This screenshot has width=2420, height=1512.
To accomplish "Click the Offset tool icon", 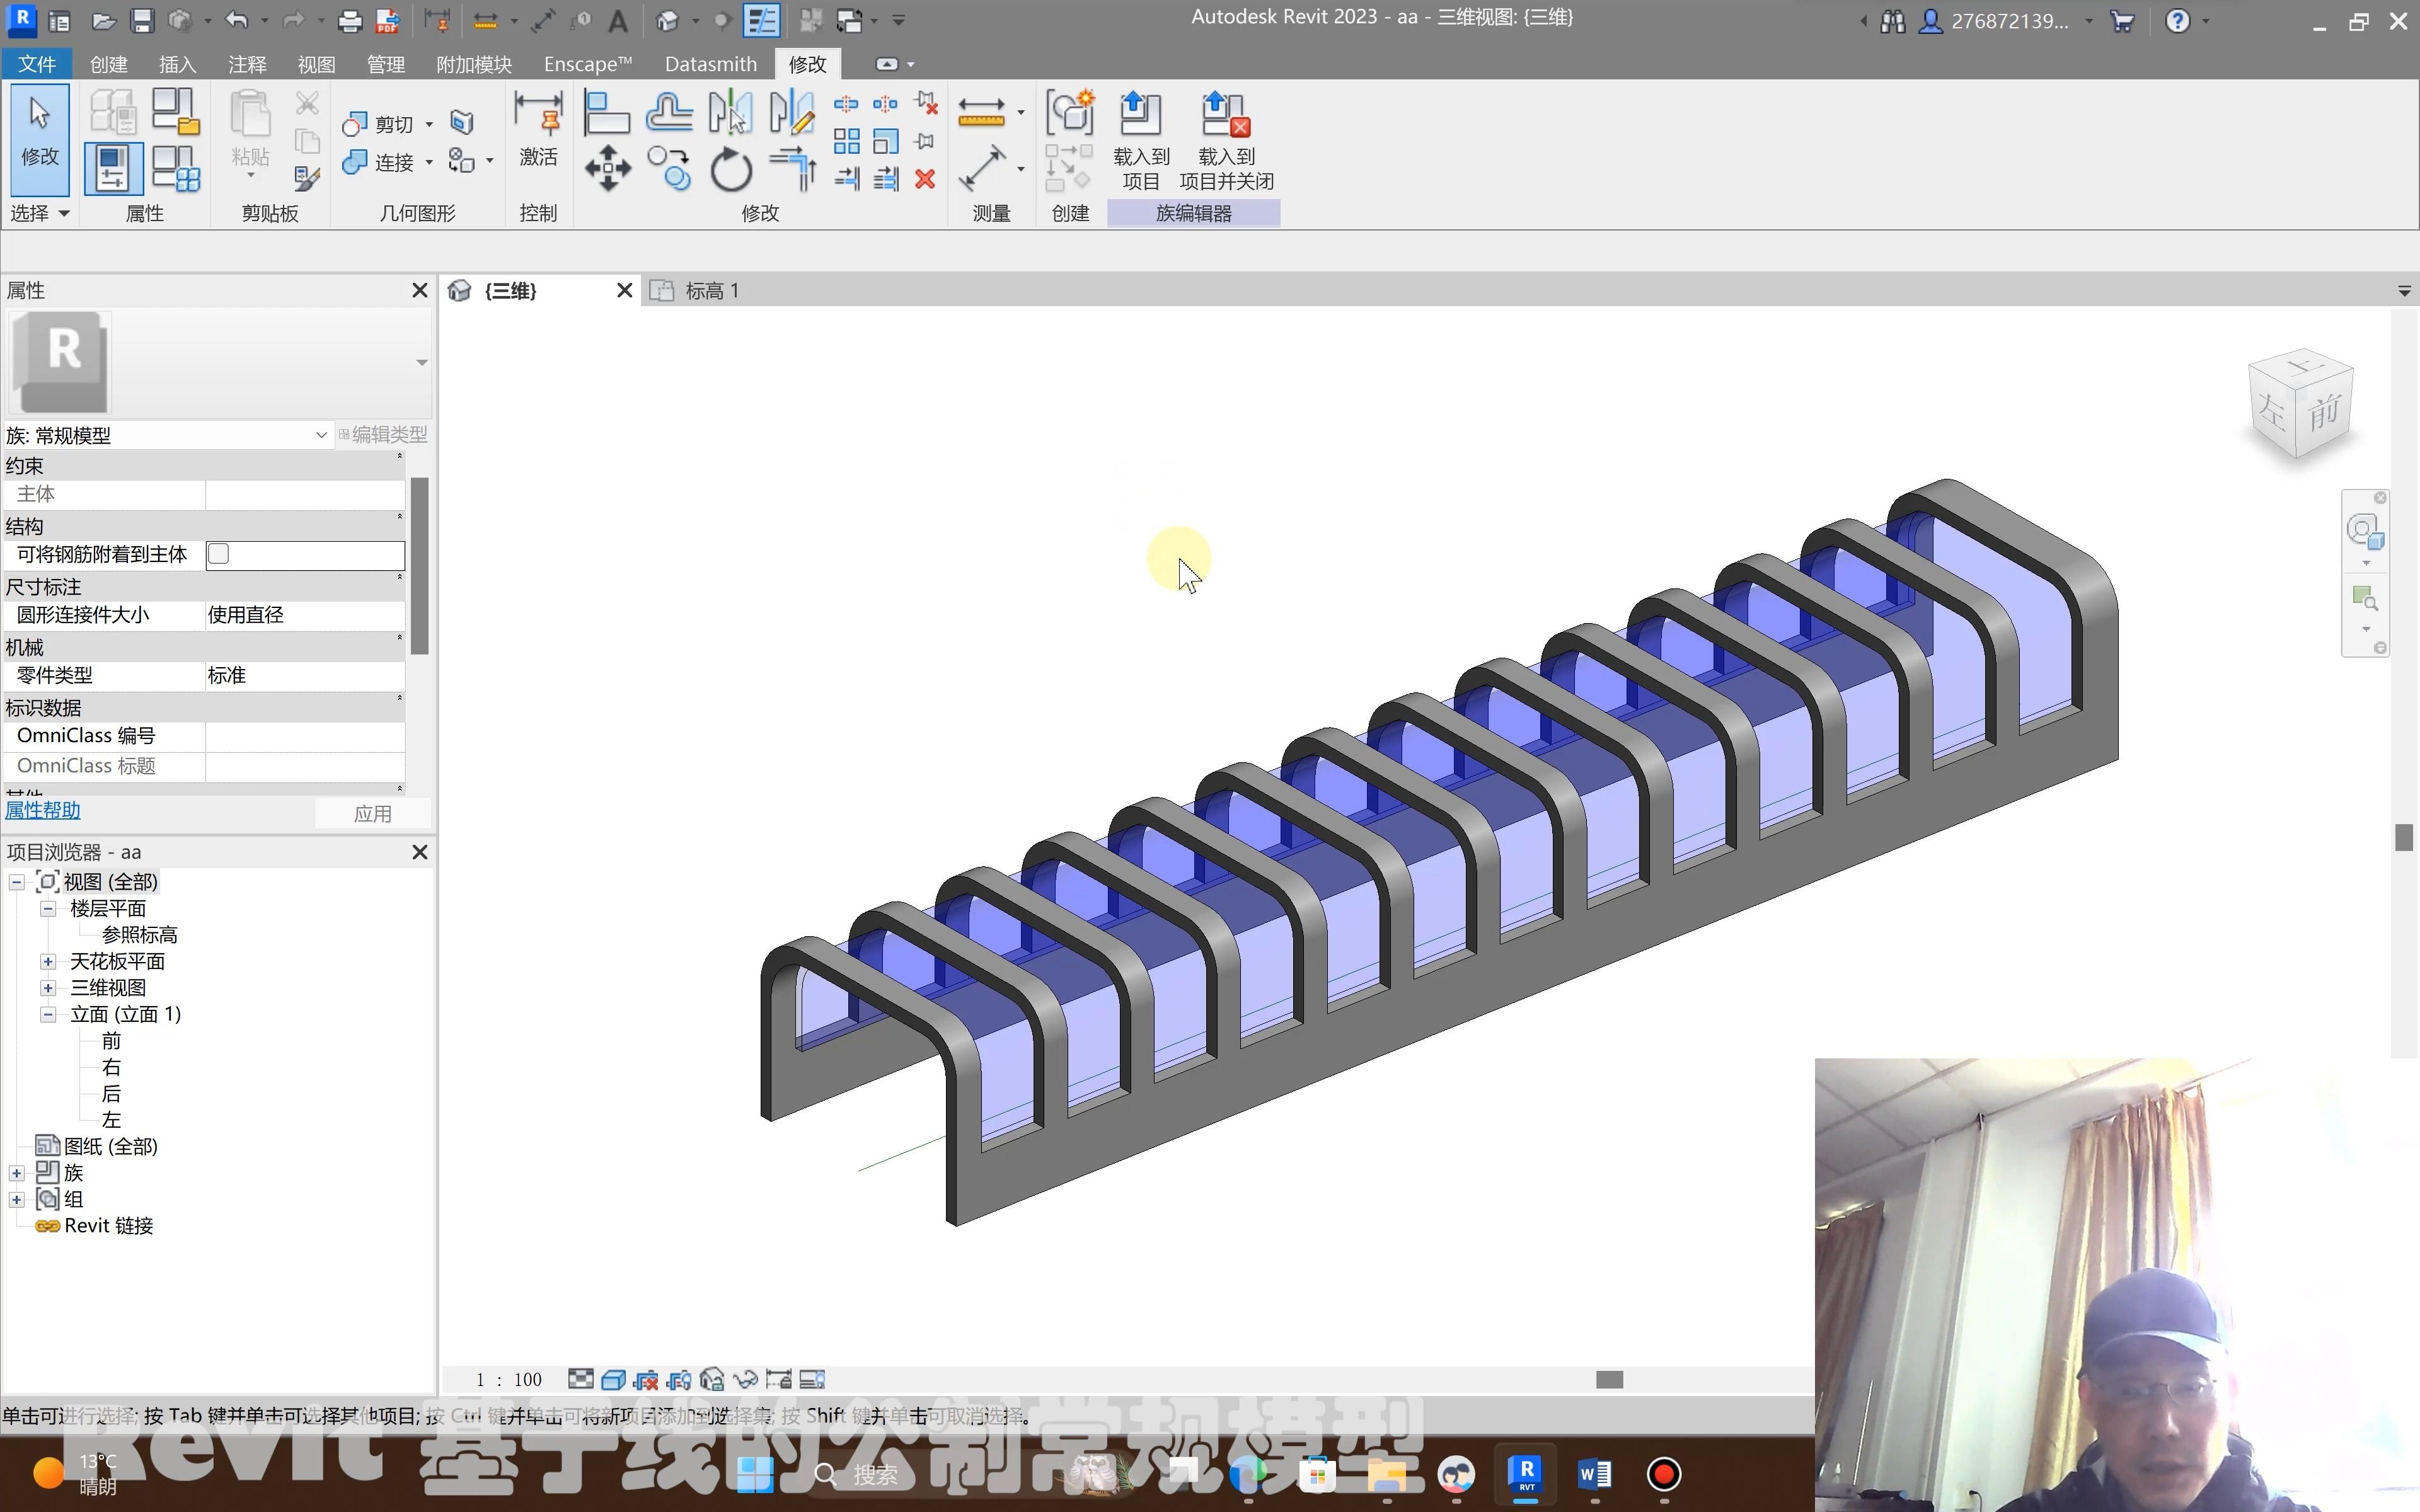I will pyautogui.click(x=668, y=112).
